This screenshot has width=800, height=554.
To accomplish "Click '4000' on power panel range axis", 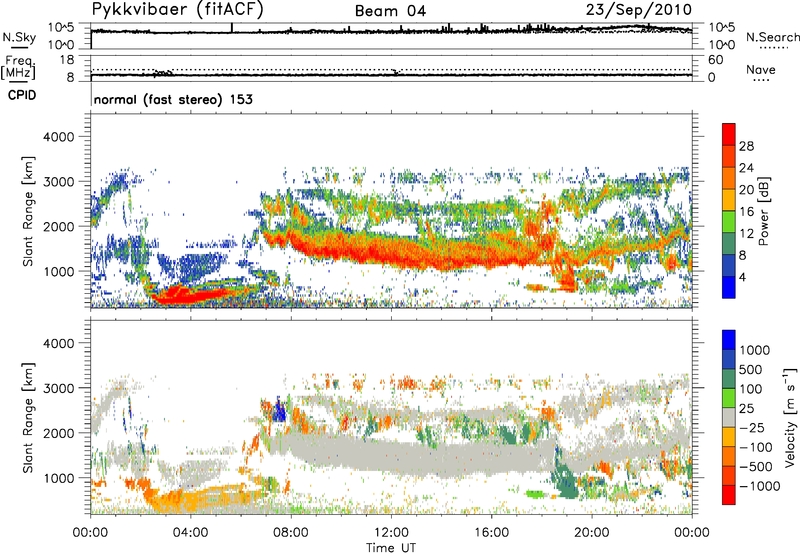I will coord(59,137).
